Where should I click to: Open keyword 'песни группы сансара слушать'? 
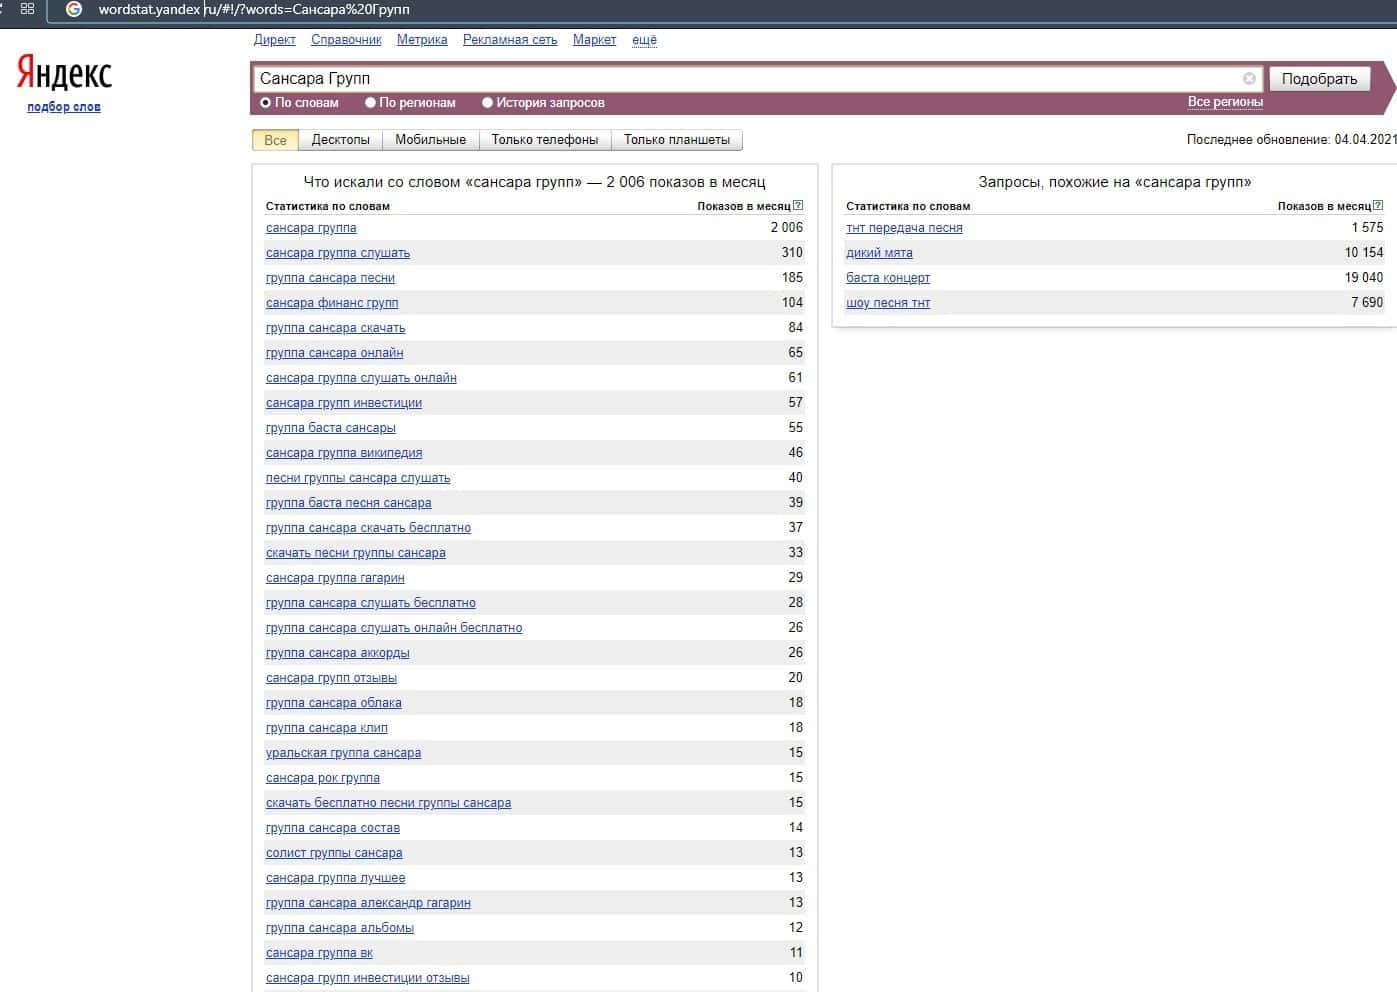[358, 478]
